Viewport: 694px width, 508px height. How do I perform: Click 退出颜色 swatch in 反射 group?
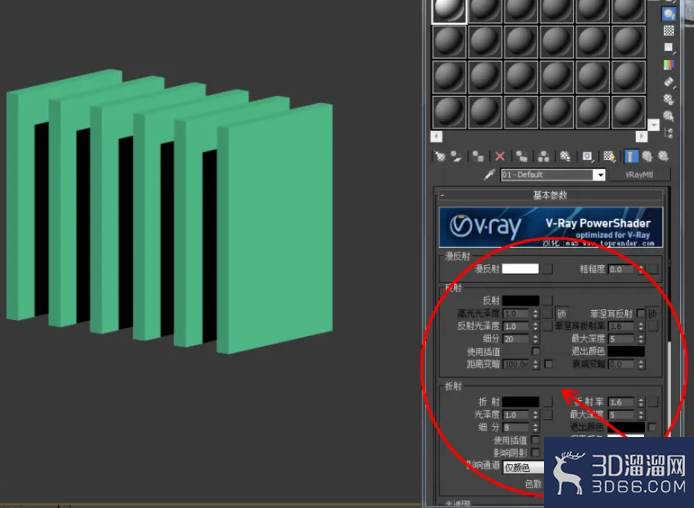[x=626, y=351]
